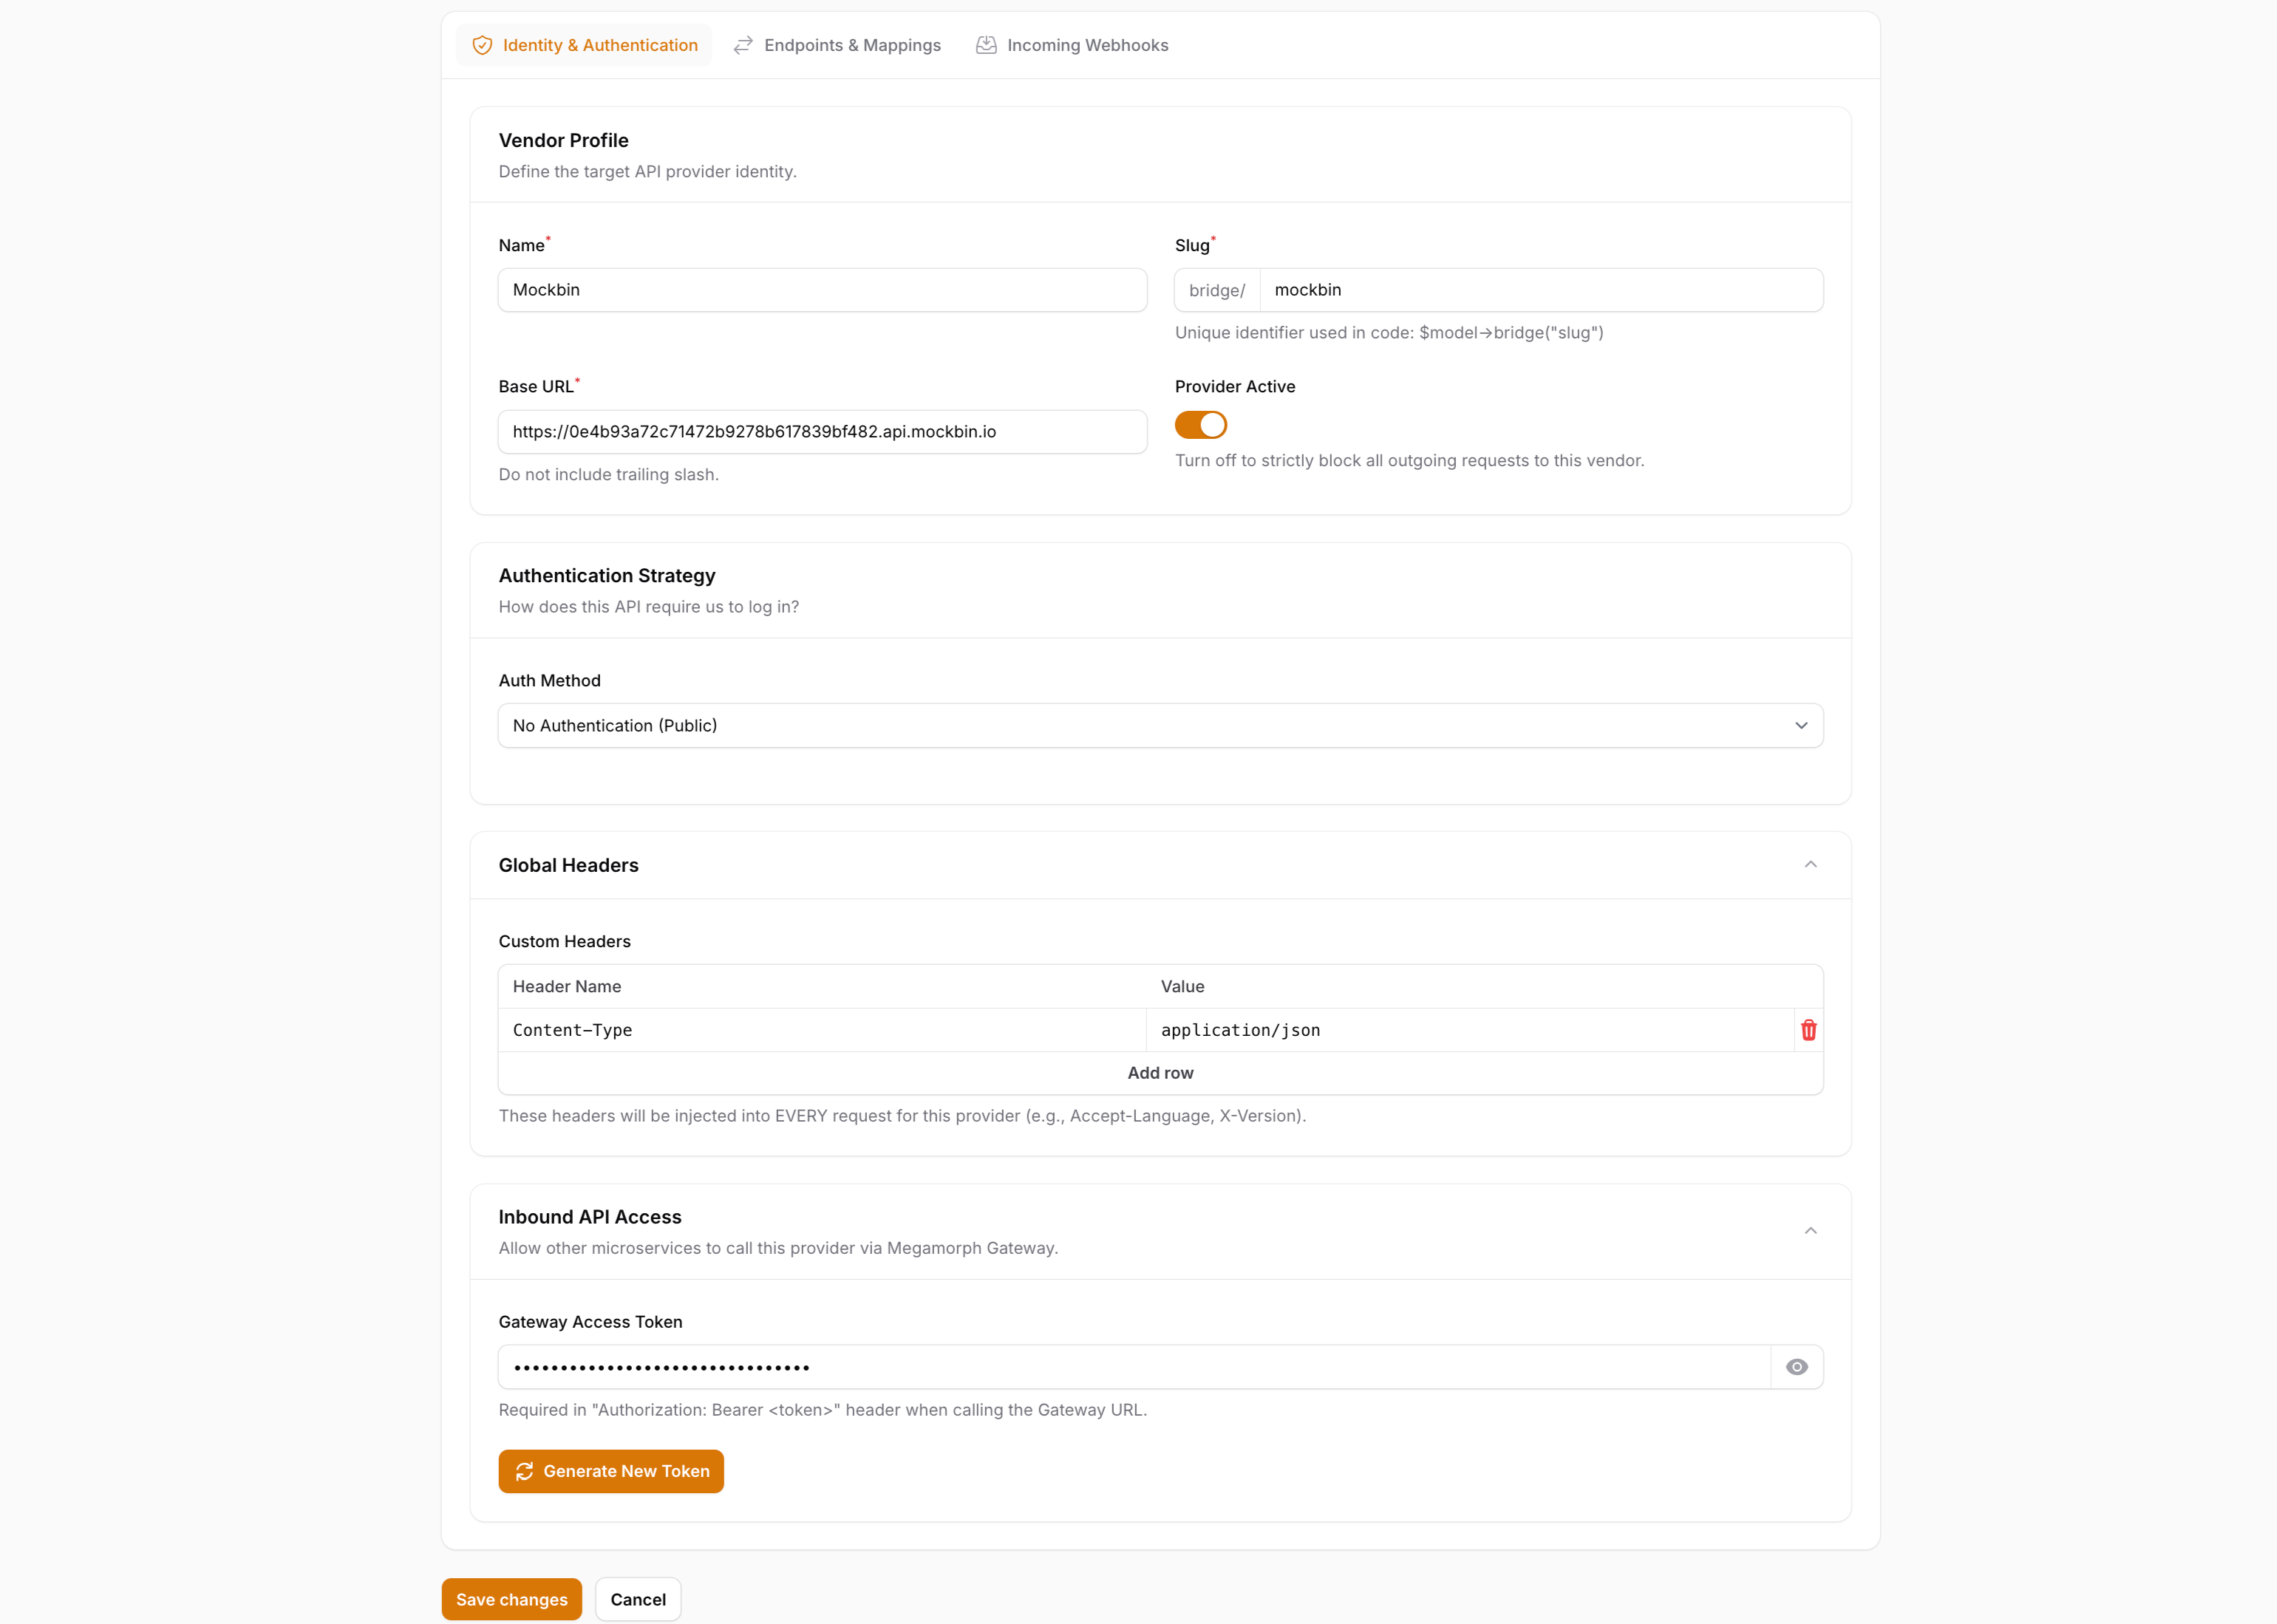The height and width of the screenshot is (1624, 2277).
Task: Click Add row in Custom Headers
Action: pyautogui.click(x=1160, y=1073)
